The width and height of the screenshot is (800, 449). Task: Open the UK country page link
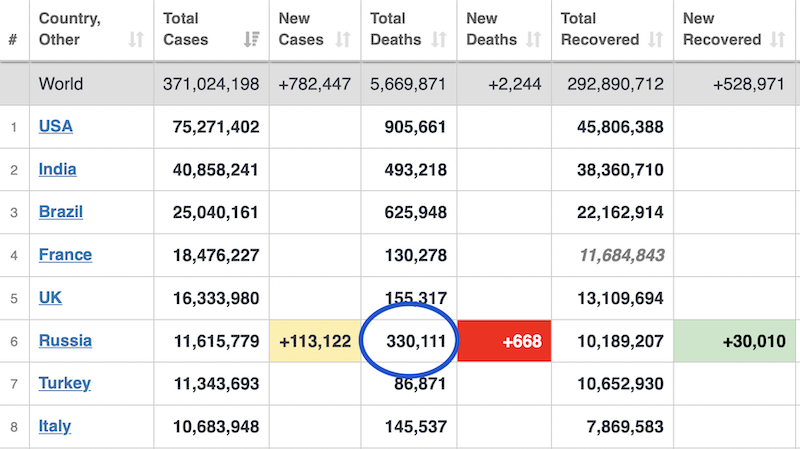click(50, 298)
